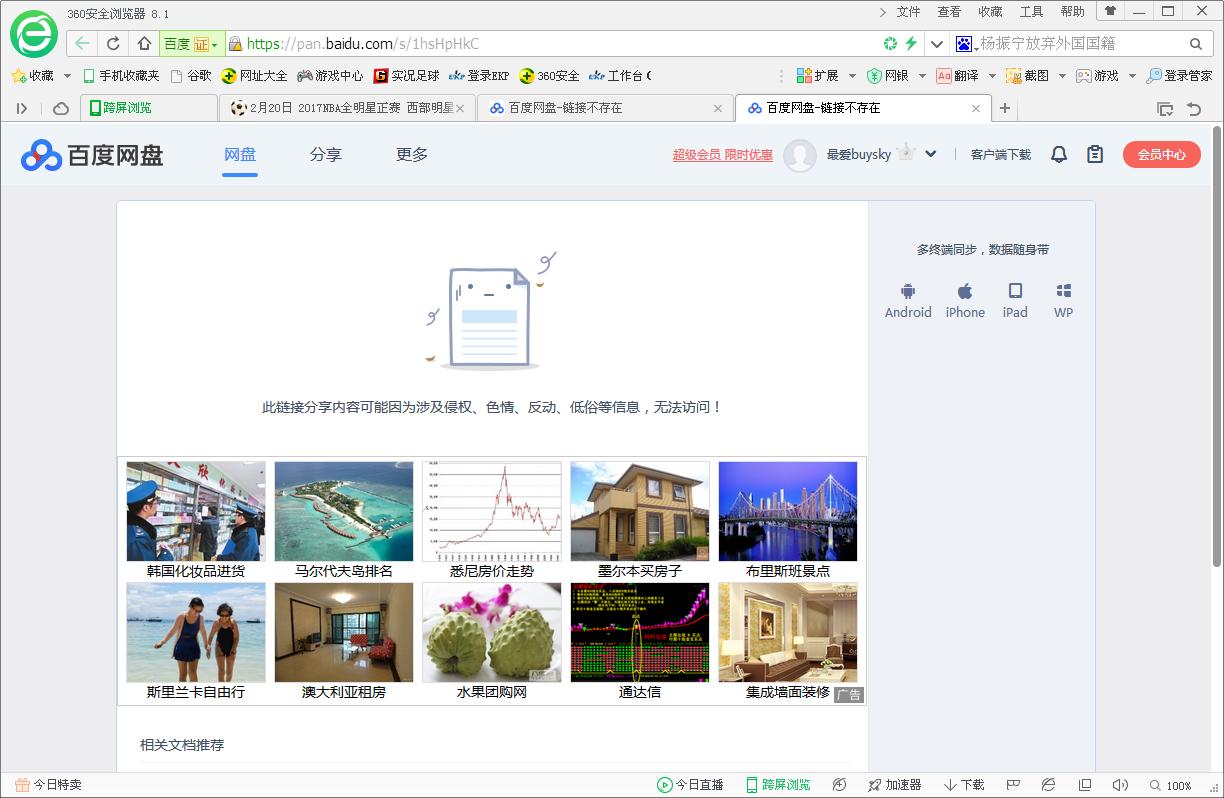1224x798 pixels.
Task: Open the 收藏 menu in menu bar
Action: tap(990, 12)
